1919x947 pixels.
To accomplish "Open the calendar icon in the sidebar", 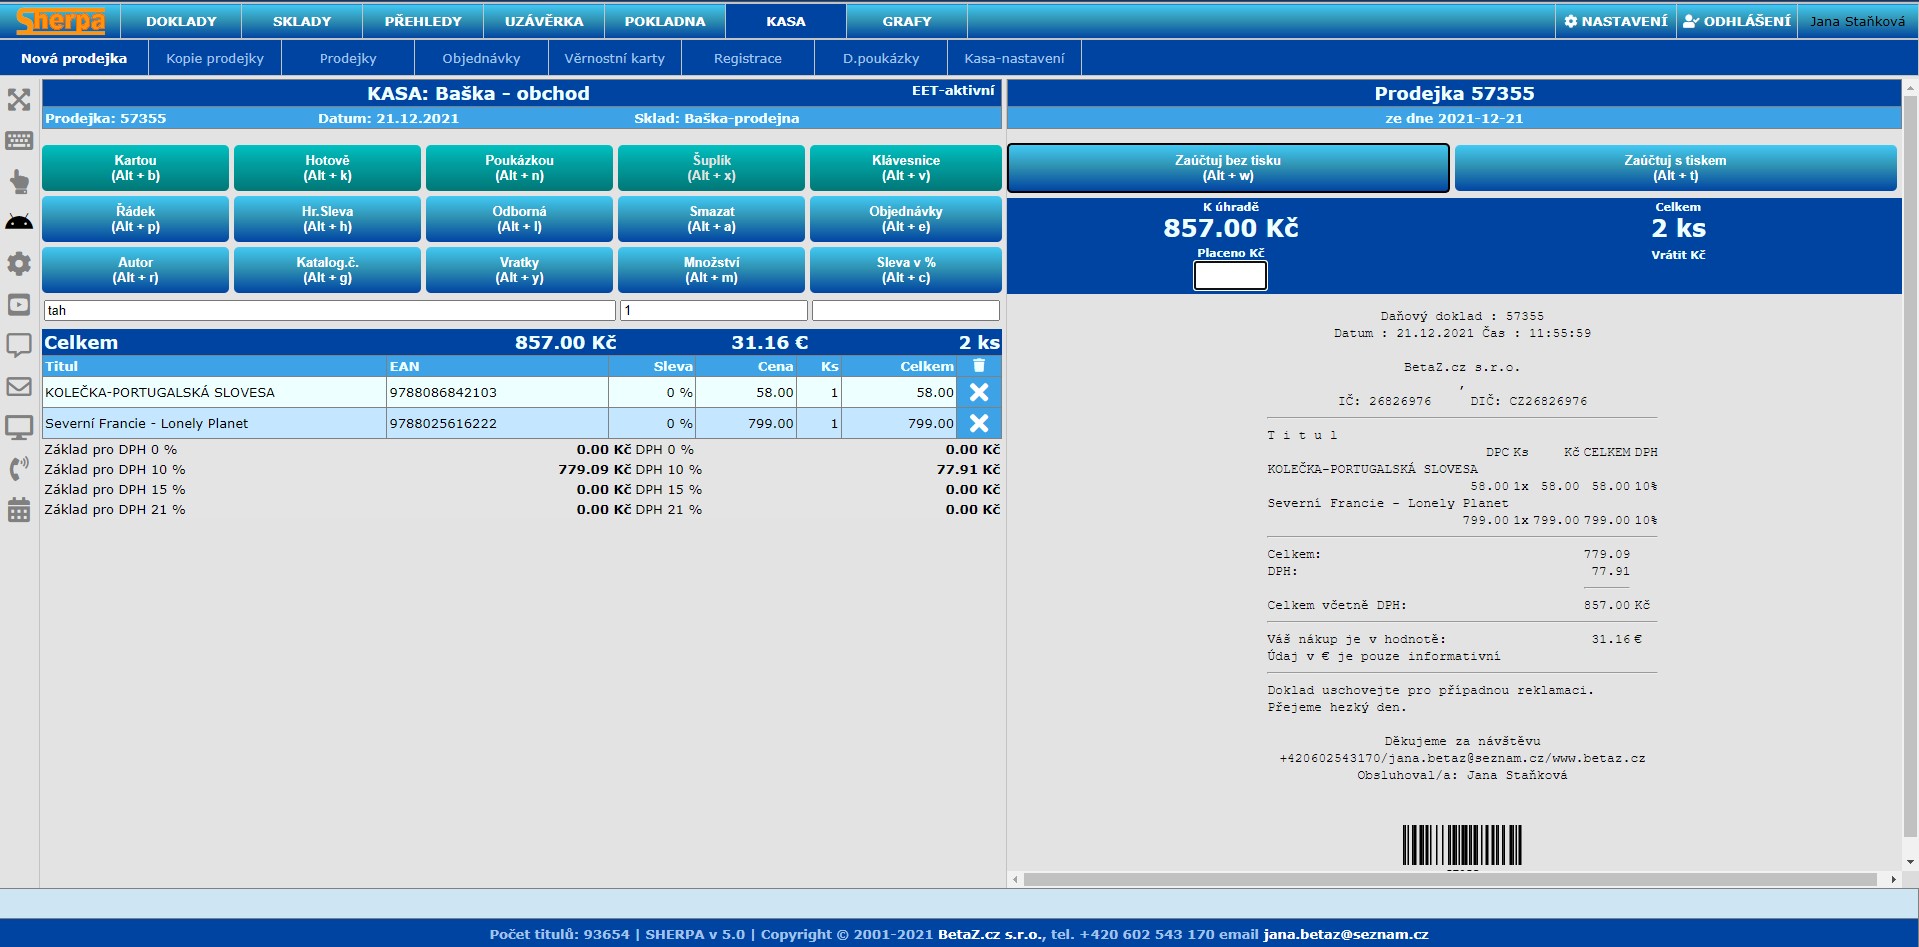I will (x=19, y=509).
